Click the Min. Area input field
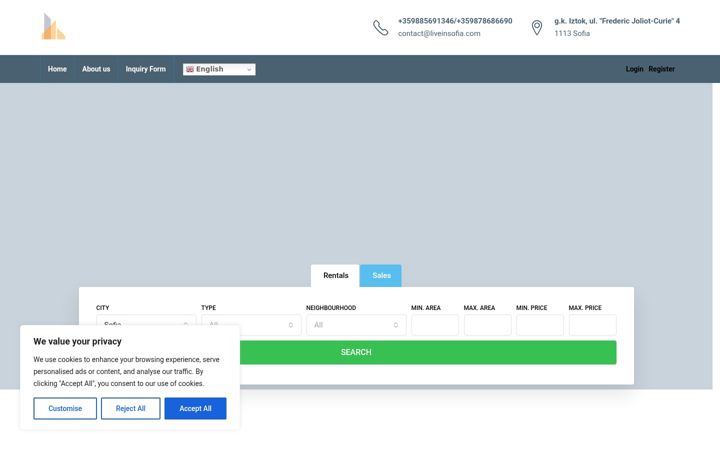The image size is (720, 450). [x=434, y=325]
